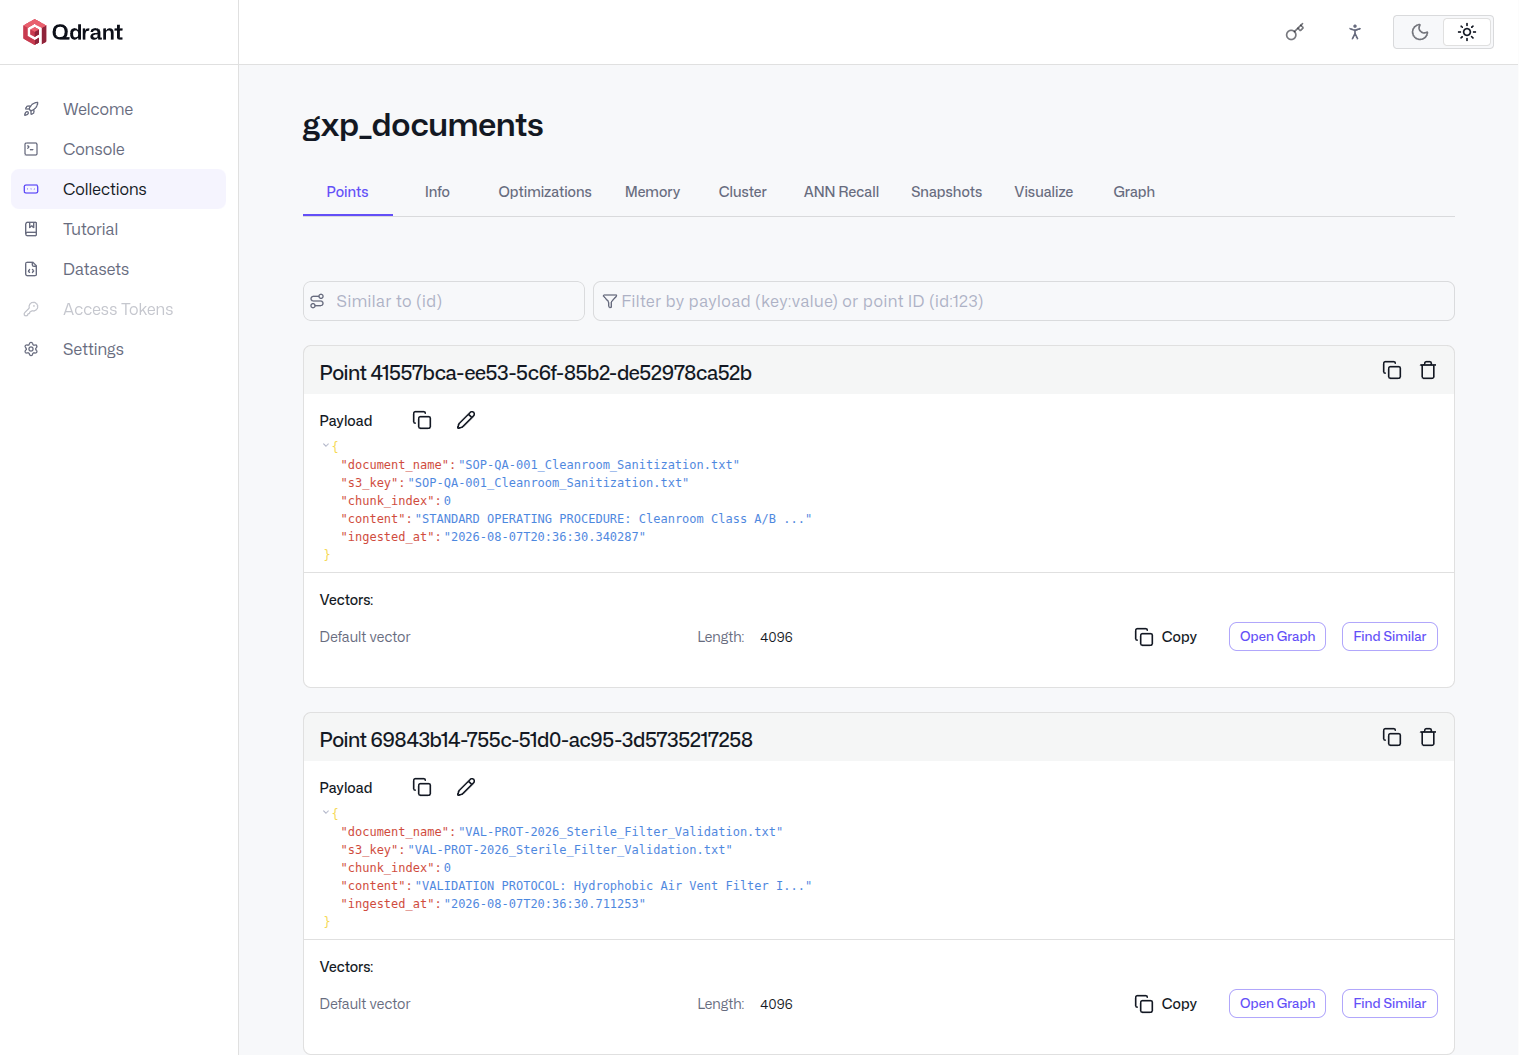Copy default vector of point 69843b14

[x=1166, y=1004]
